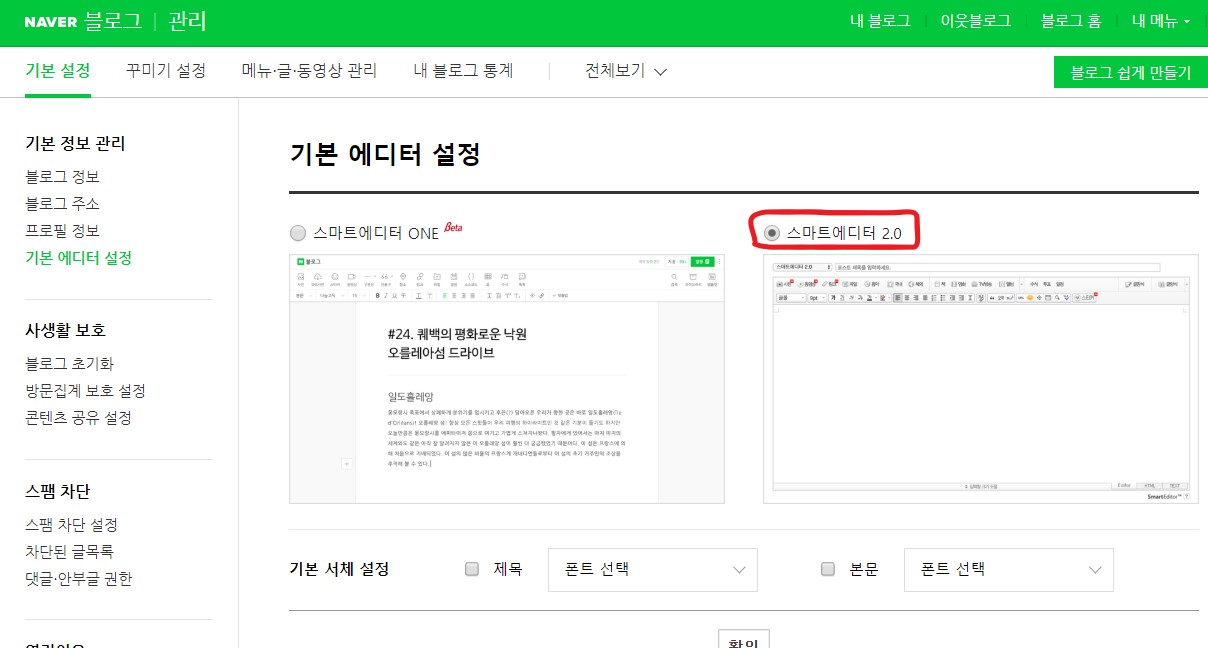Click the 관리 header text
The height and width of the screenshot is (648, 1208).
click(x=188, y=21)
